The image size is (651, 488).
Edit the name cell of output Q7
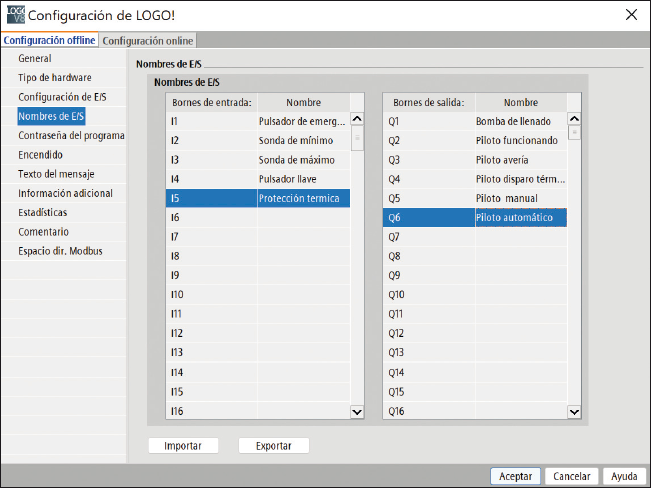[x=520, y=237]
